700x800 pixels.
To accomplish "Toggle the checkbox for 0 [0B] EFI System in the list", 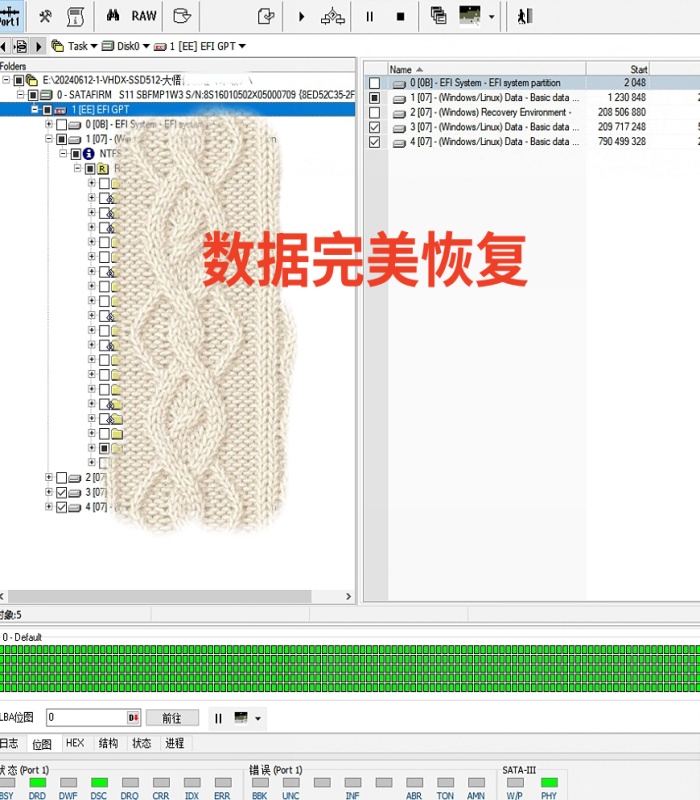I will point(374,83).
